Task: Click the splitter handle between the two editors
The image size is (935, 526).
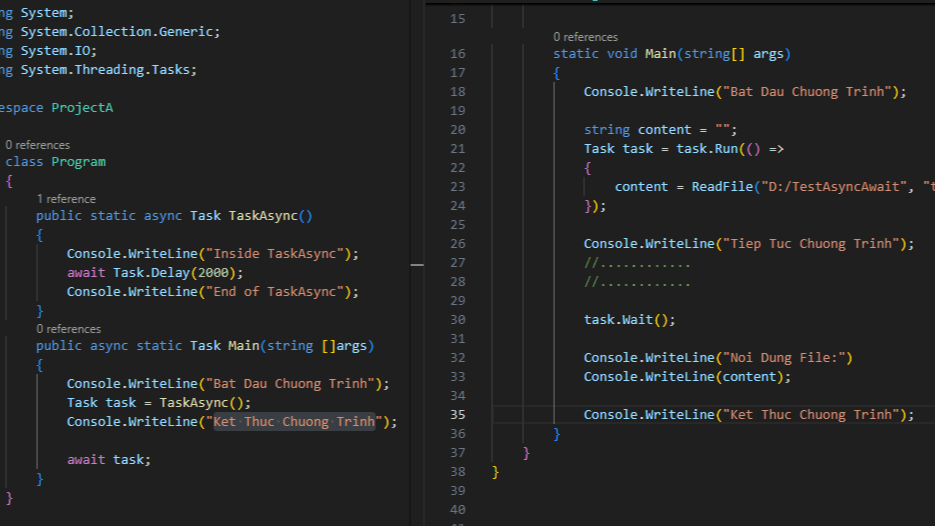Action: coord(417,264)
